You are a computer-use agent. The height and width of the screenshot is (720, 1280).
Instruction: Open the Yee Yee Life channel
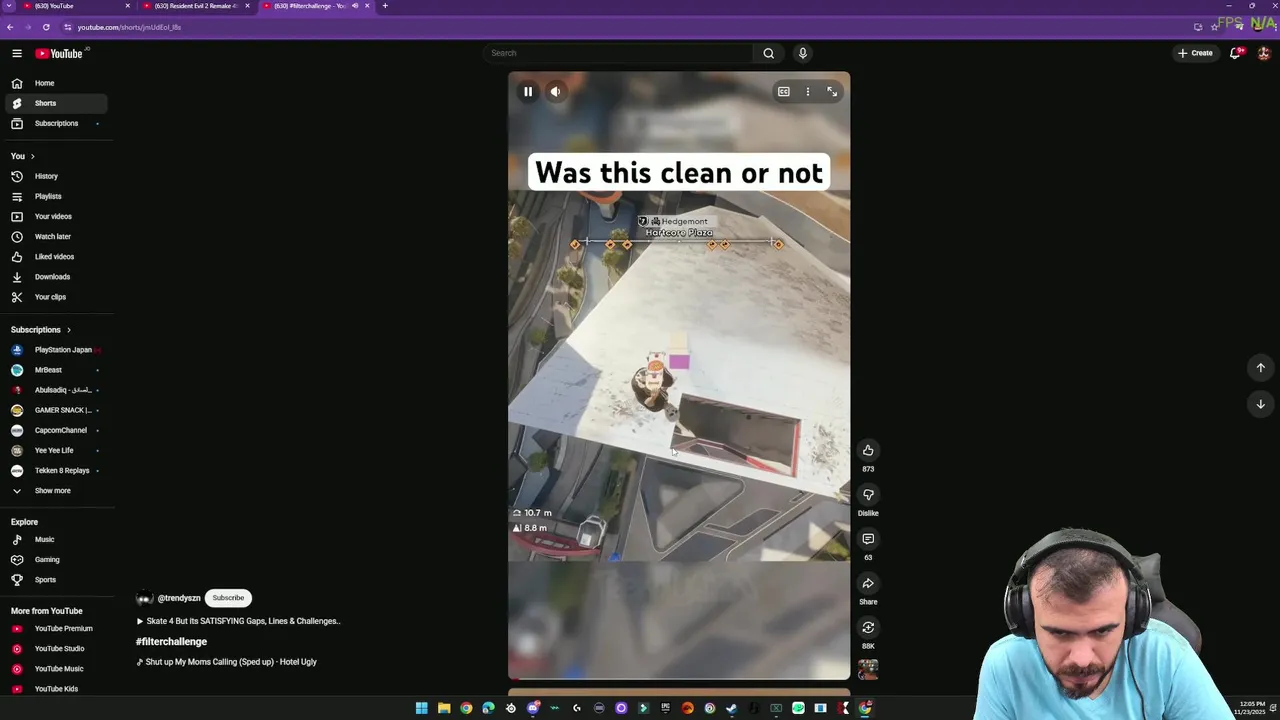(54, 450)
